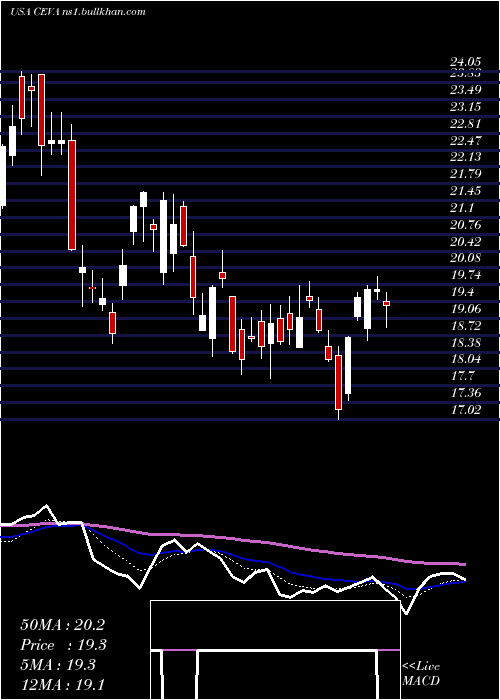Click the '12MA : 19.1' readout

pos(62,685)
